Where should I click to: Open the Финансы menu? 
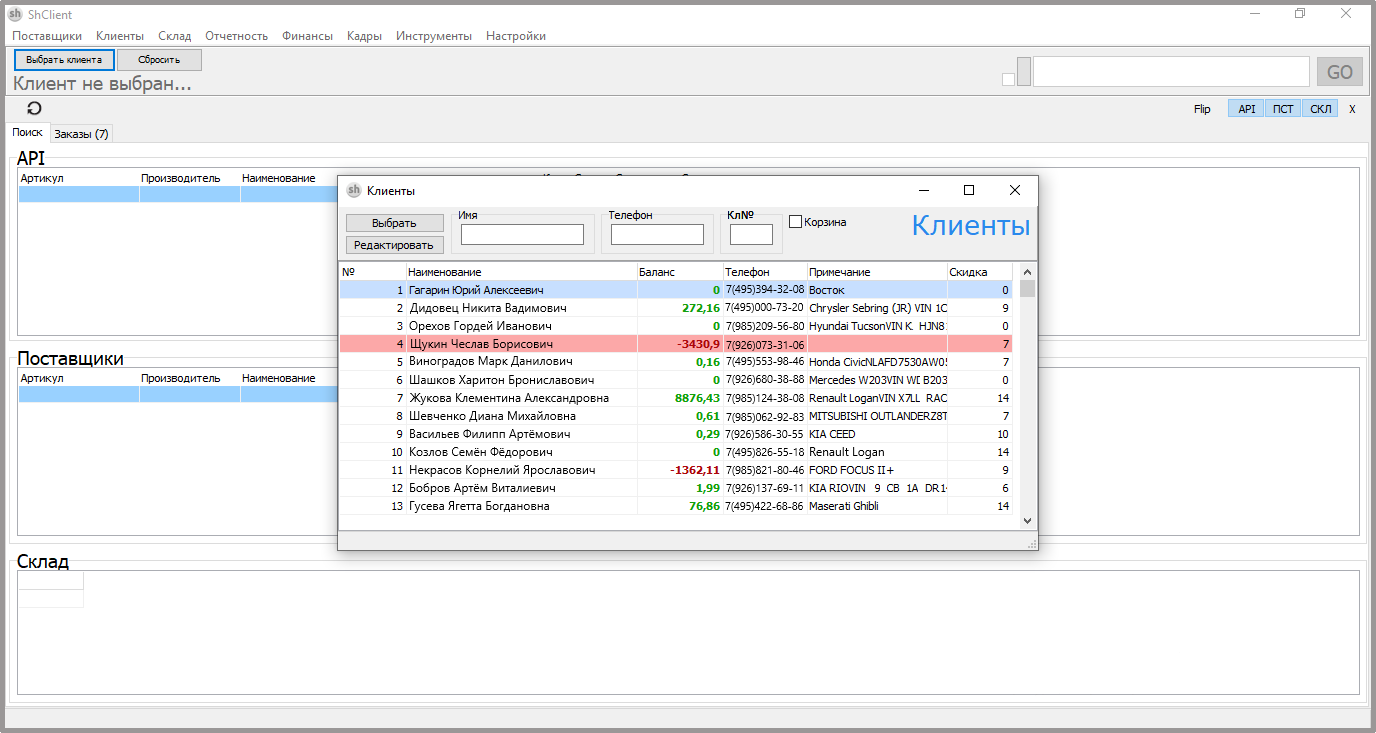coord(308,36)
